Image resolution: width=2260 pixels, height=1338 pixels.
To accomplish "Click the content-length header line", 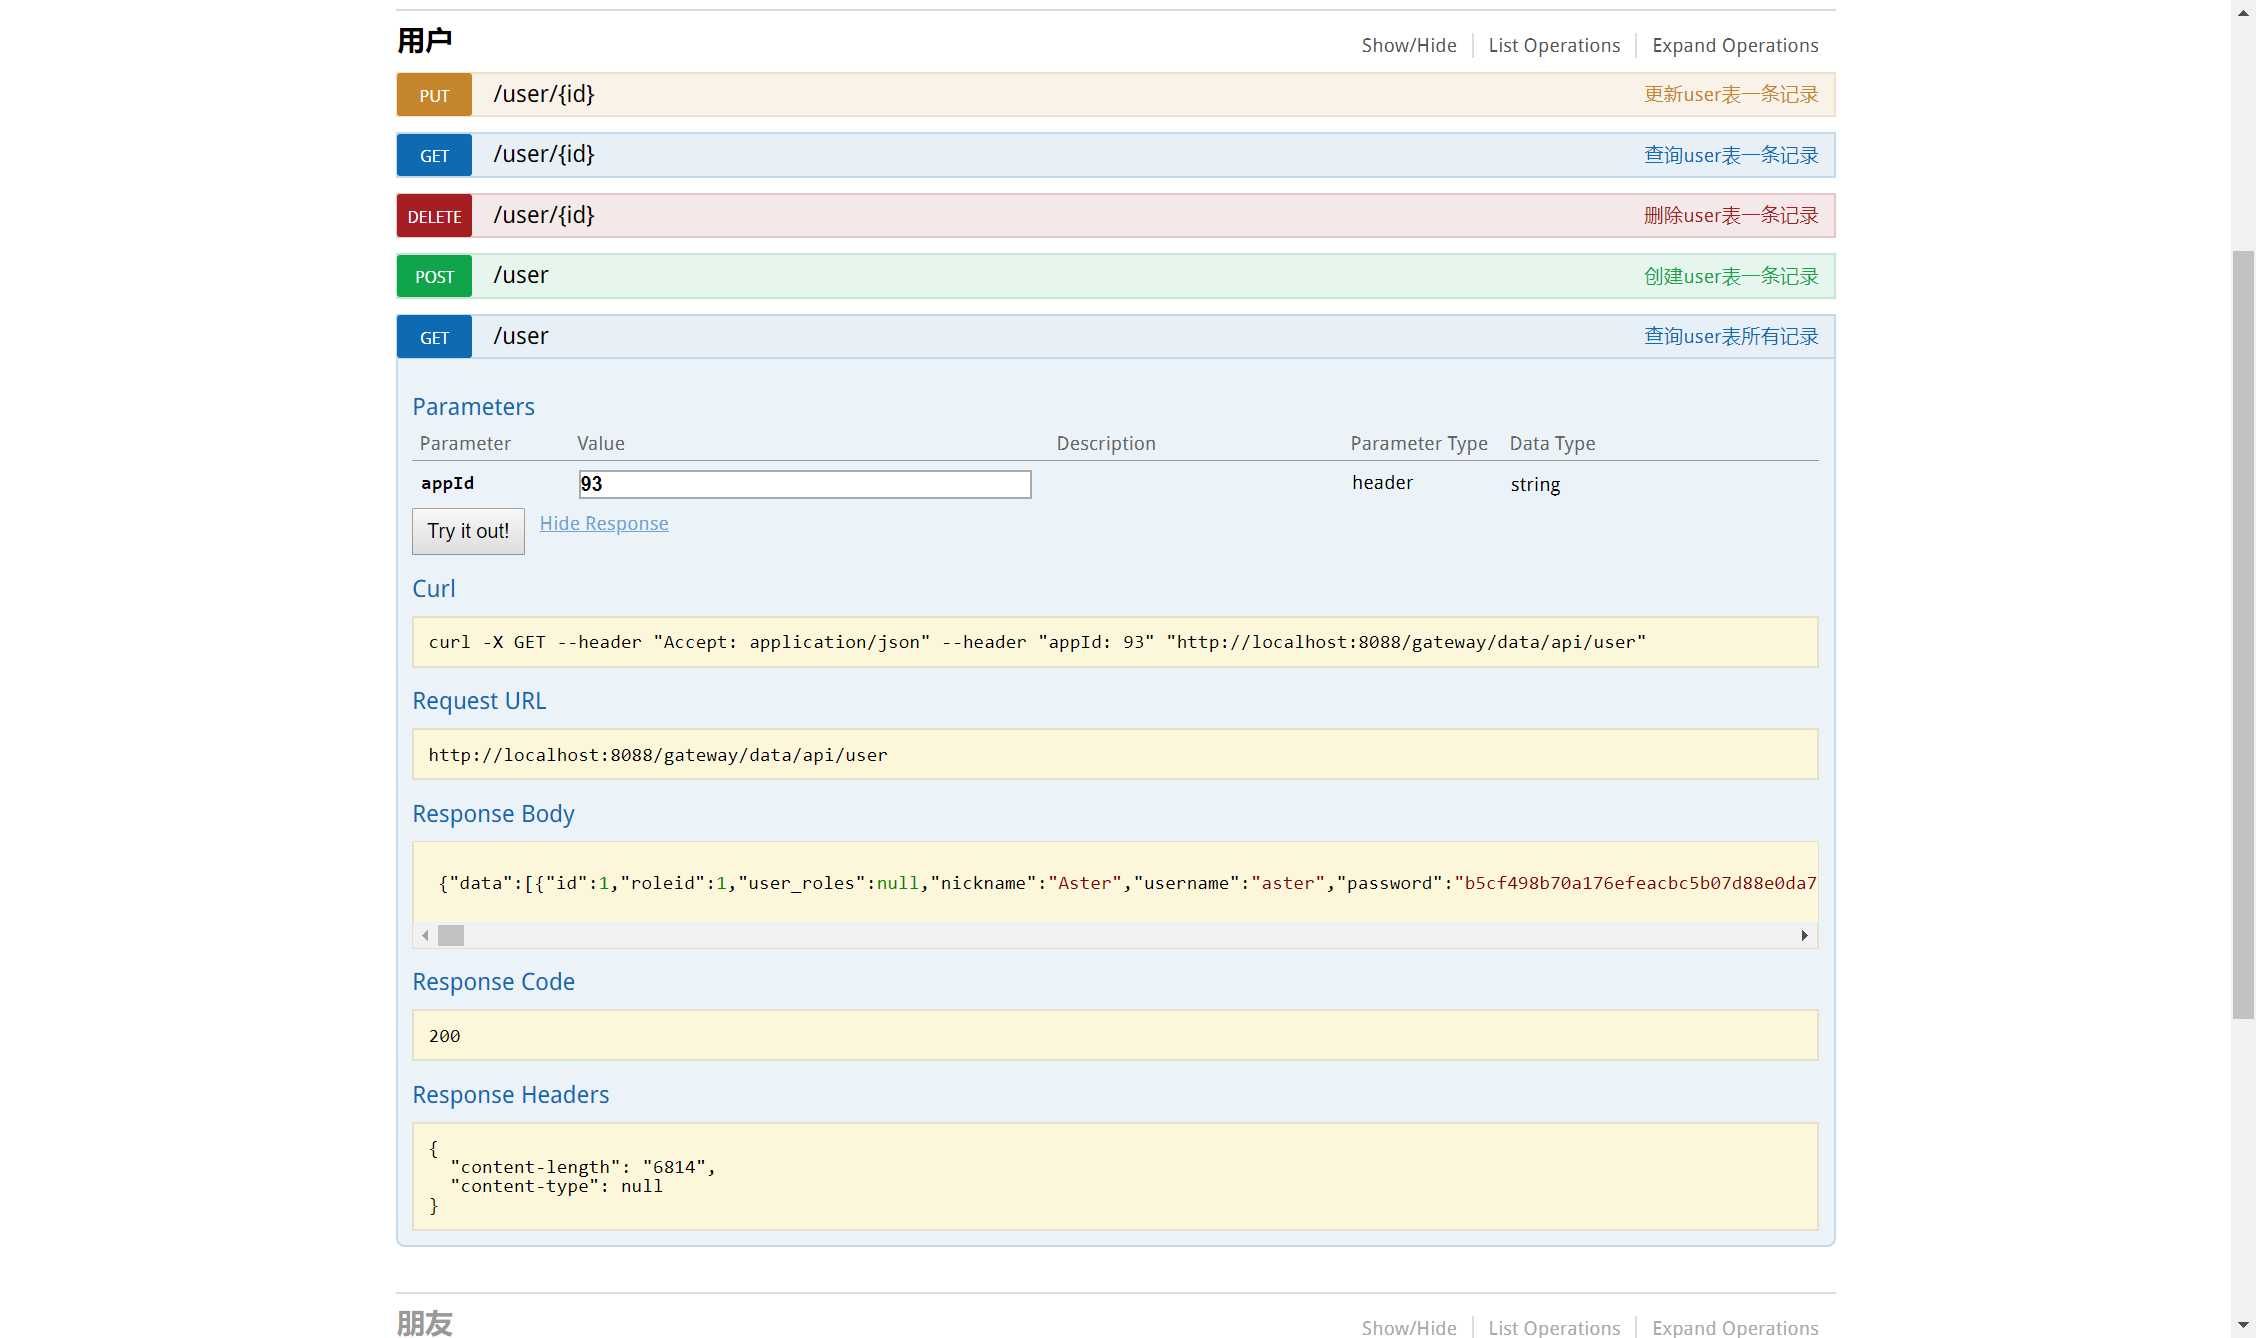I will coord(582,1167).
